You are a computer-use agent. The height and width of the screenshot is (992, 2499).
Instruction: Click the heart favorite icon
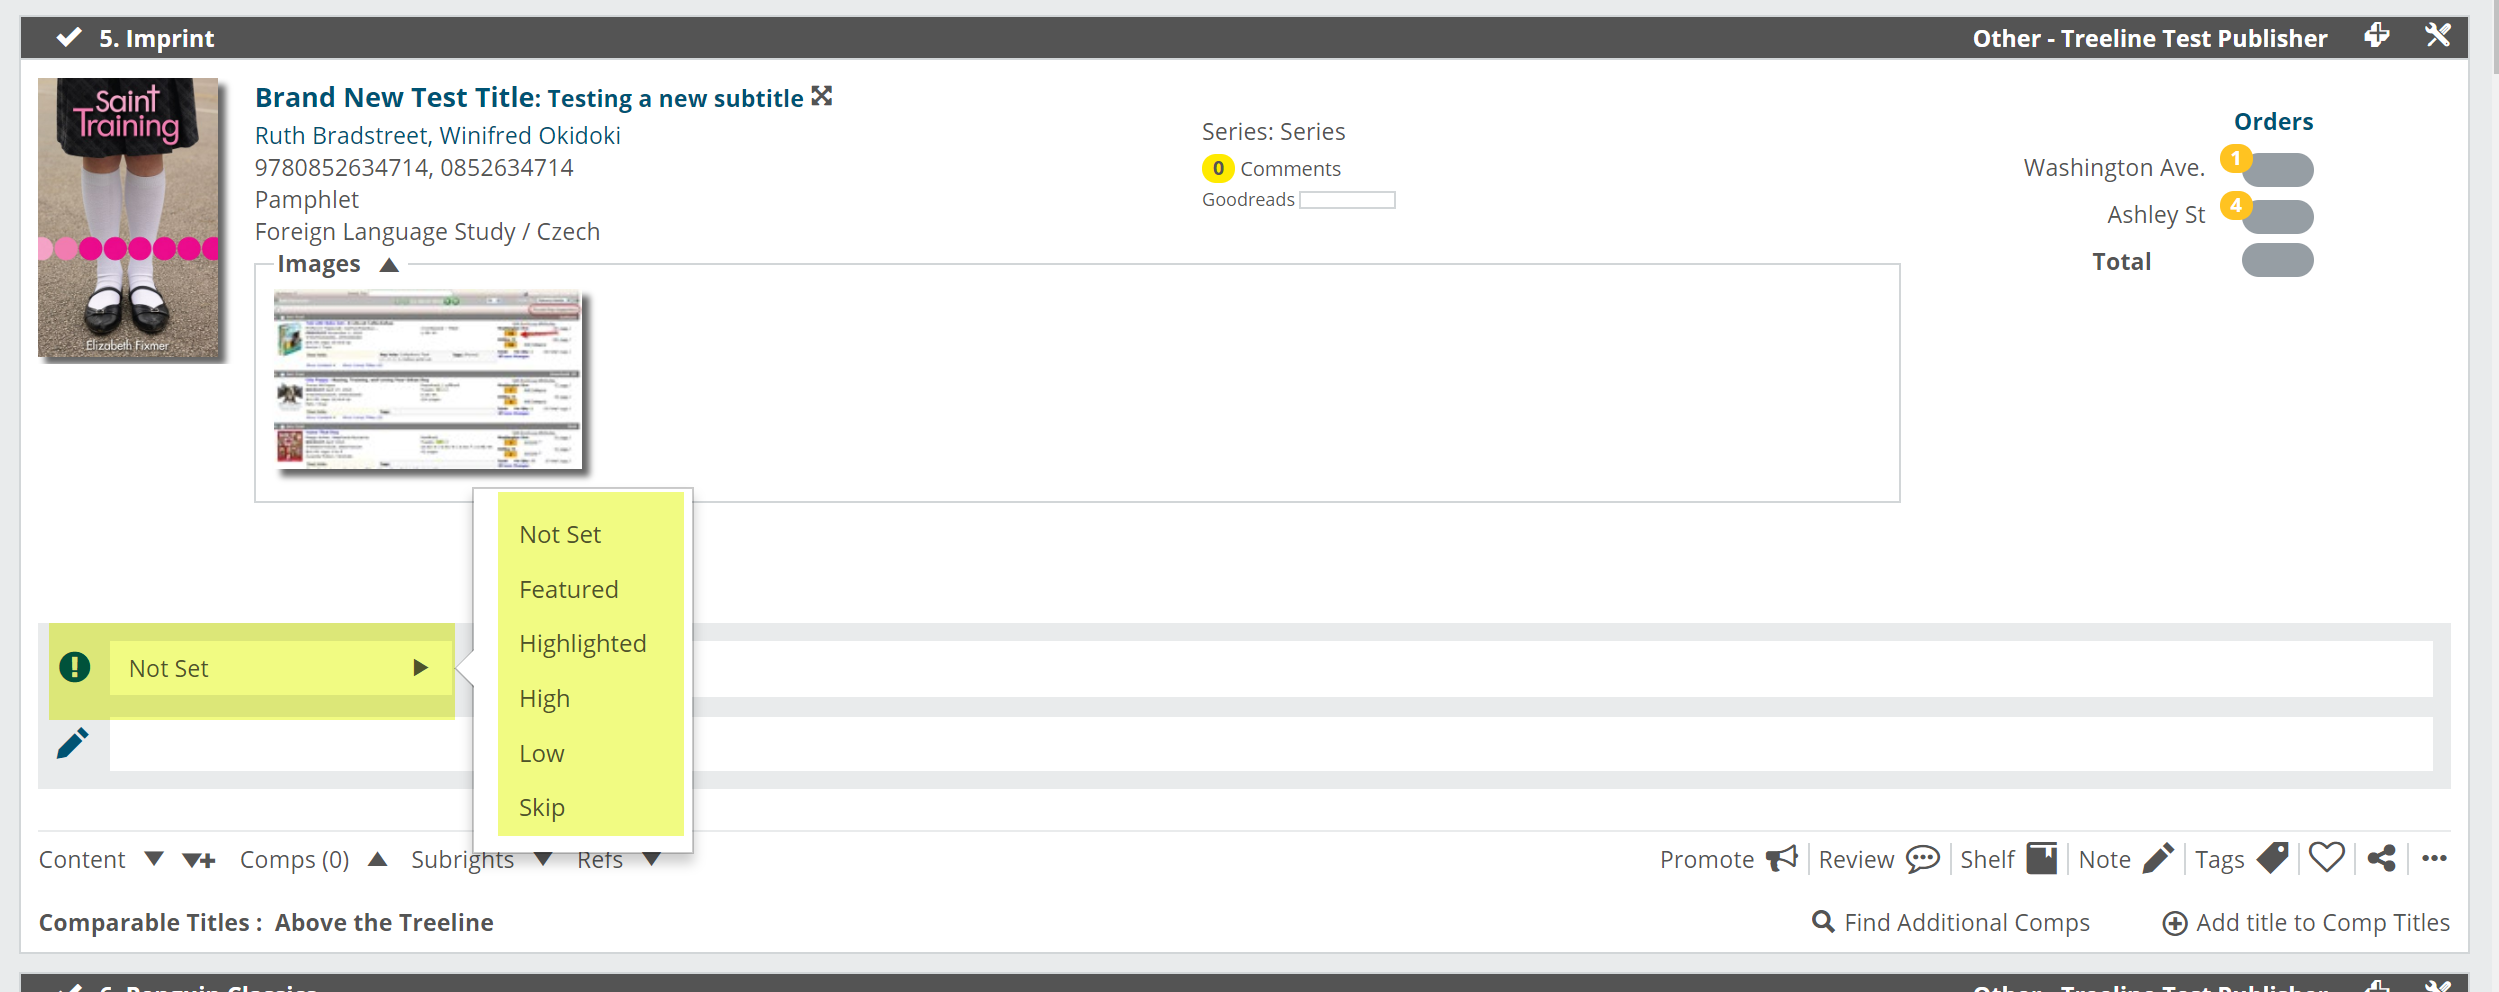pyautogui.click(x=2327, y=858)
